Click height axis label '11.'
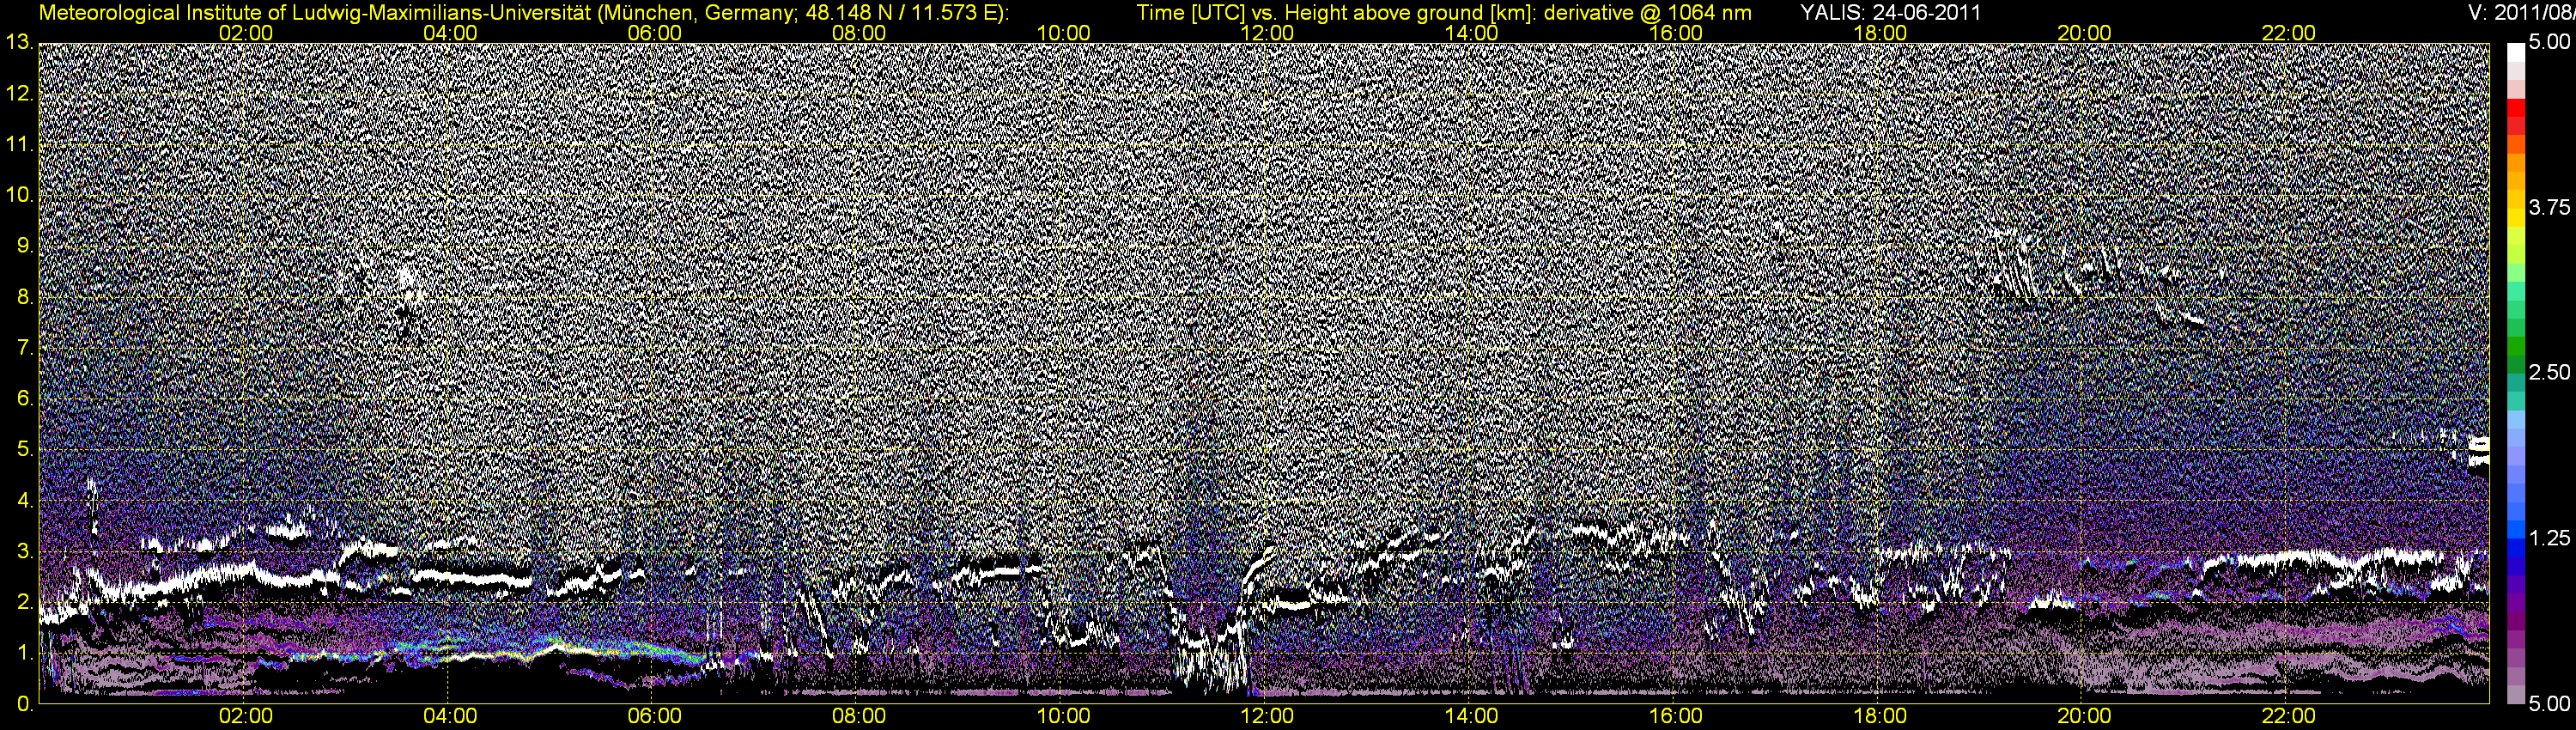 click(19, 144)
